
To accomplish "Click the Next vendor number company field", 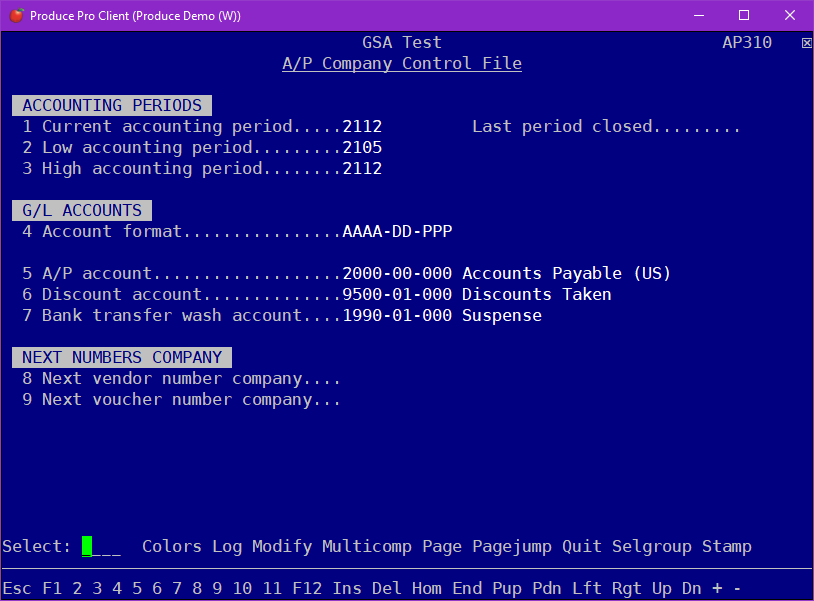I will tap(181, 379).
